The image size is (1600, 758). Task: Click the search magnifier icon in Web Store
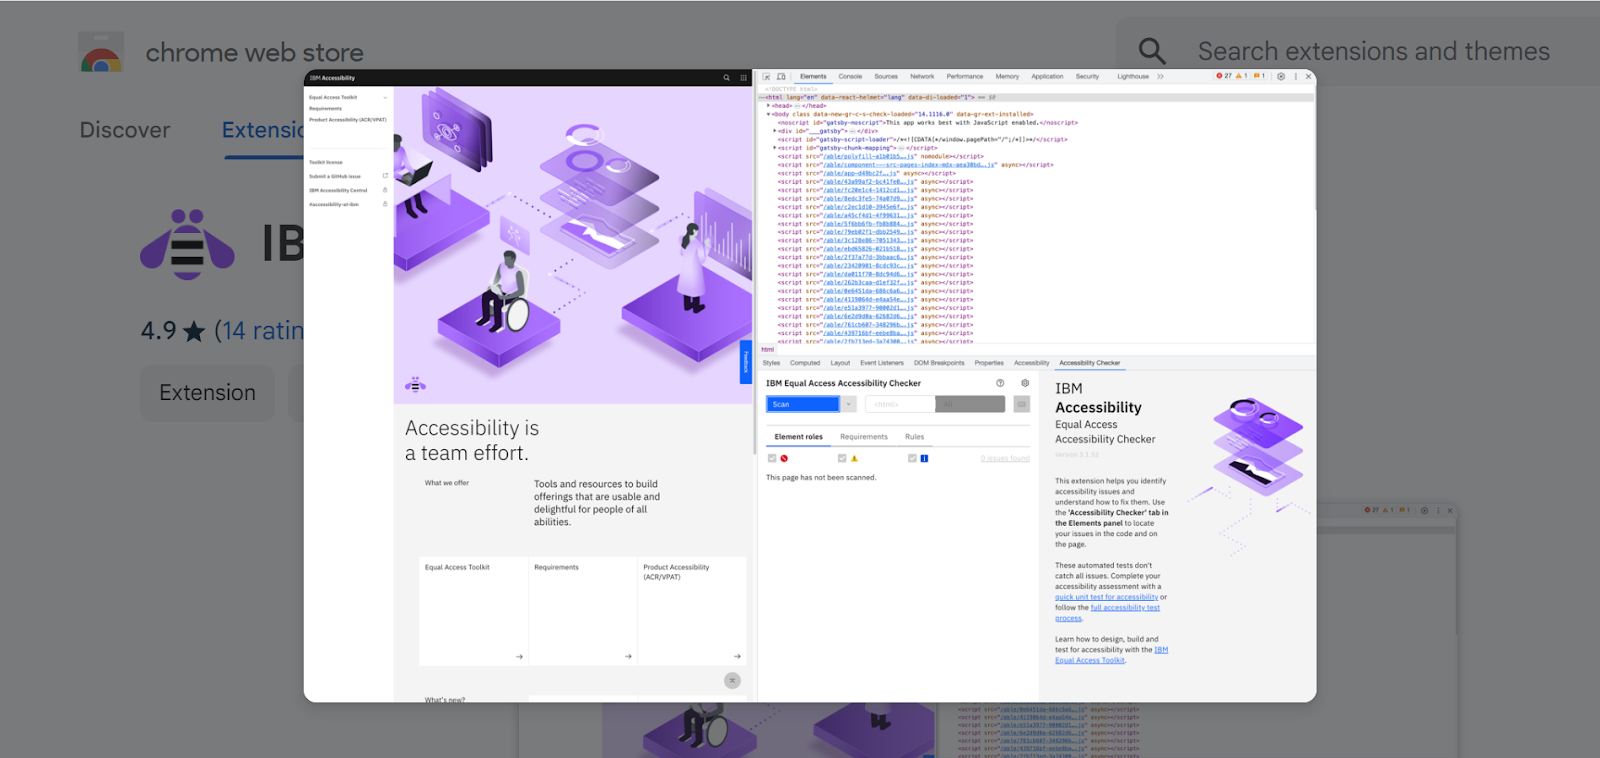click(x=1152, y=51)
